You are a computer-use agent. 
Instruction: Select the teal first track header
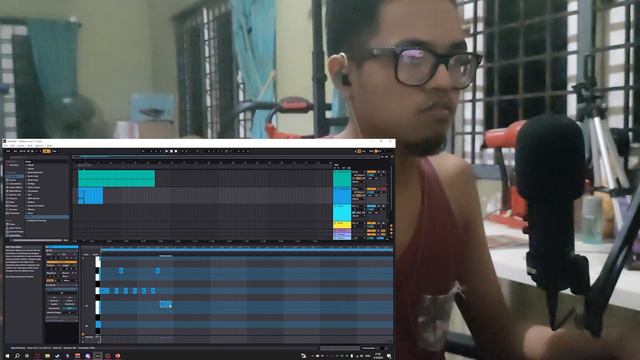342,178
